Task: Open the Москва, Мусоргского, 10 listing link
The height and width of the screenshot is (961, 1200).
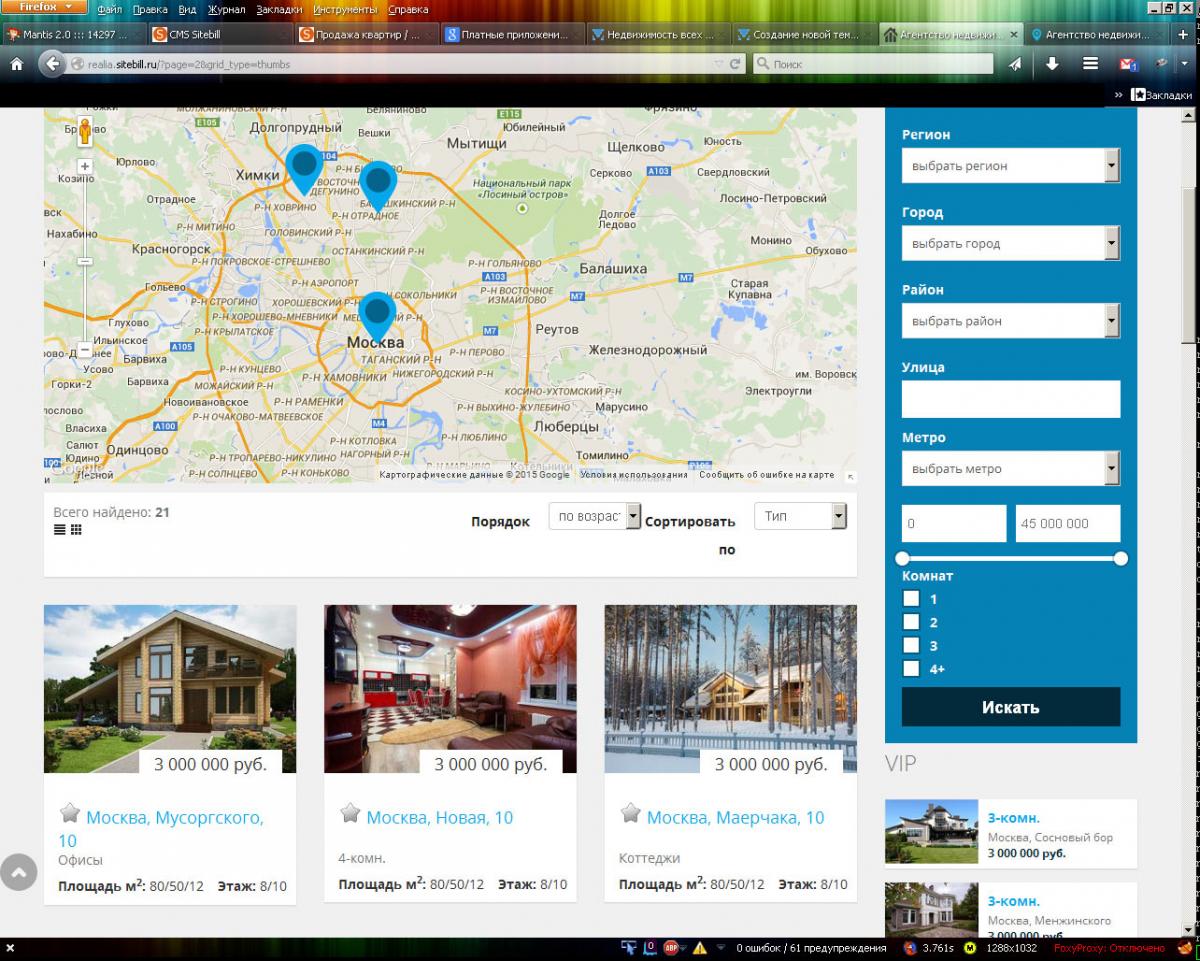Action: (x=161, y=829)
